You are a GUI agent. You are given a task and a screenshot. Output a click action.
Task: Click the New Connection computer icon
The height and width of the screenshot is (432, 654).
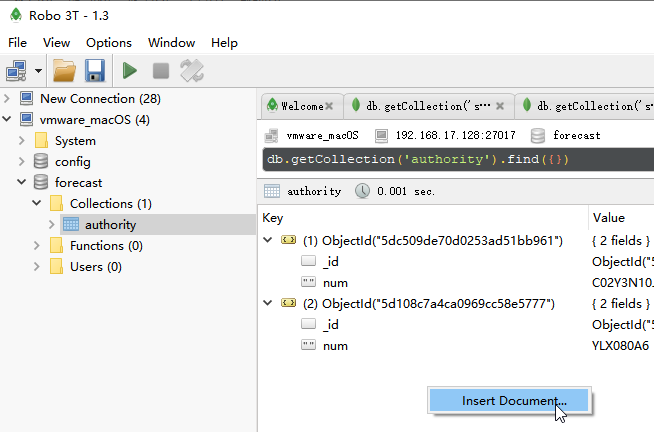click(x=27, y=98)
